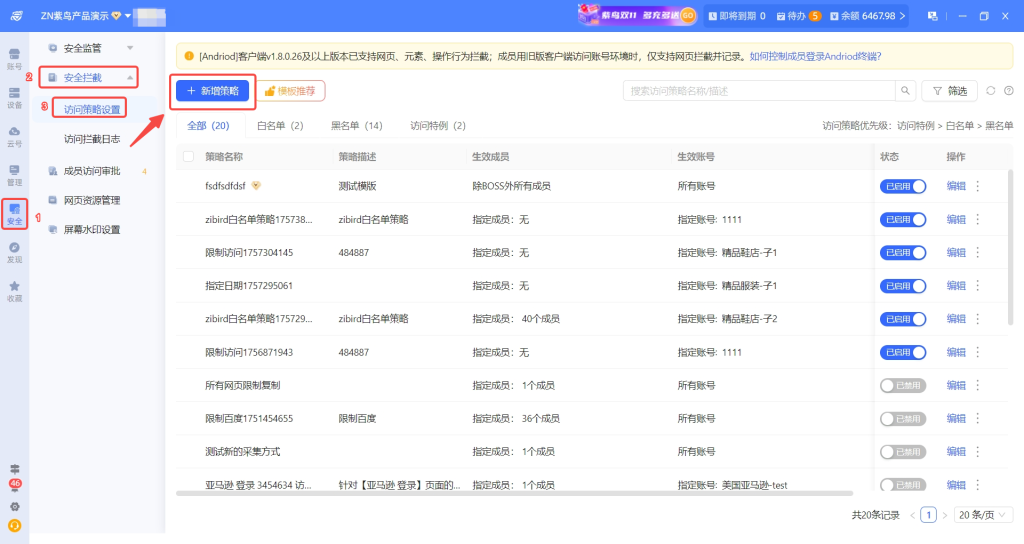The image size is (1024, 544).
Task: Go to the 发现 (Discover) sidebar icon
Action: click(x=14, y=251)
